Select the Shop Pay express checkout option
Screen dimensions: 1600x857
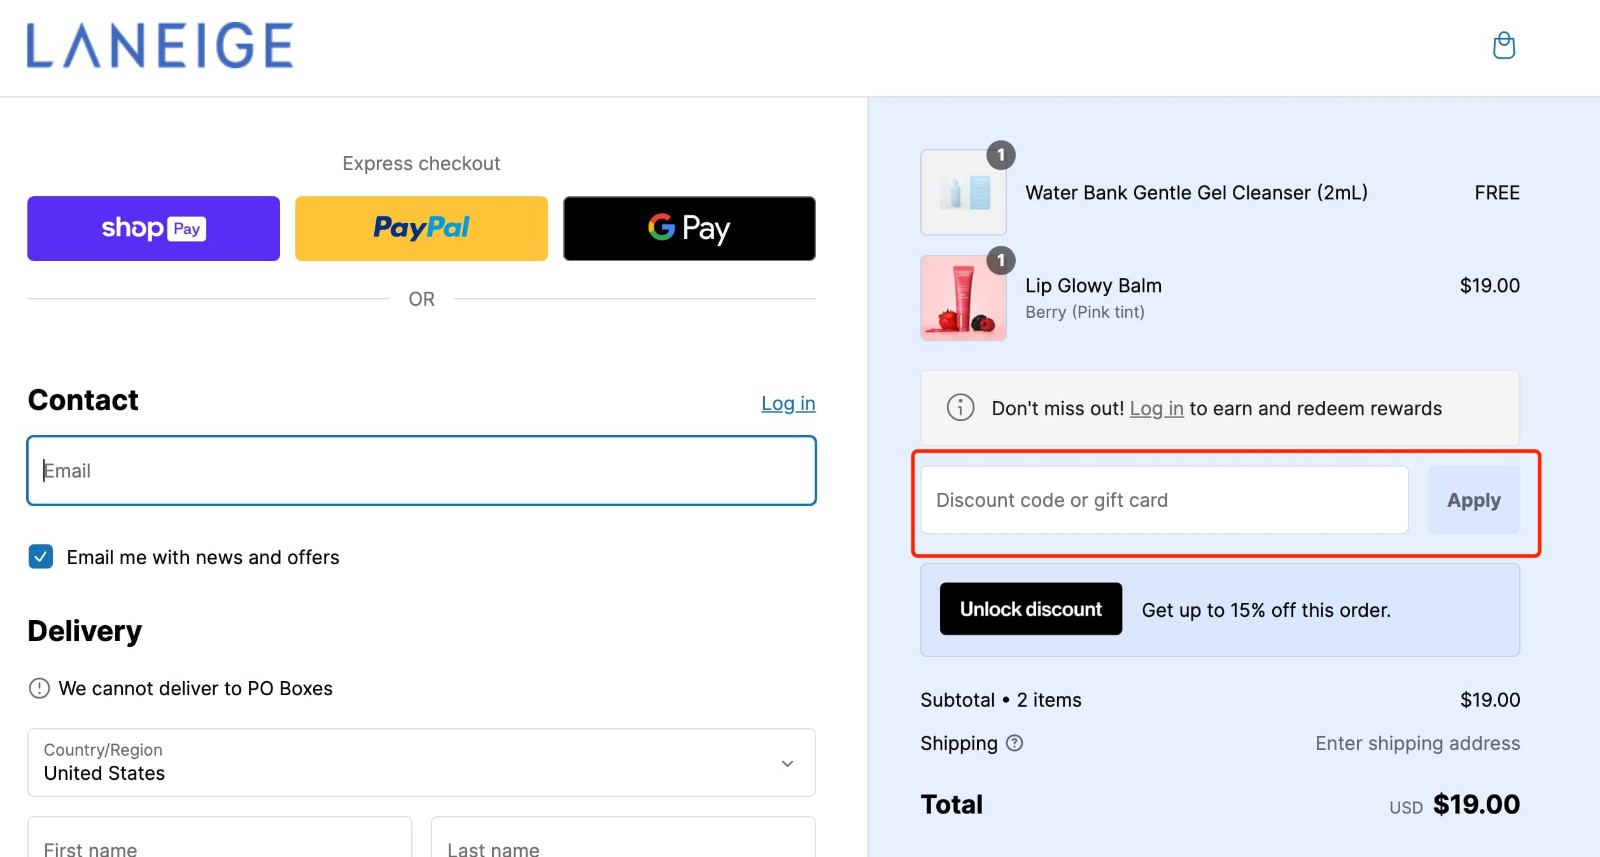click(152, 228)
